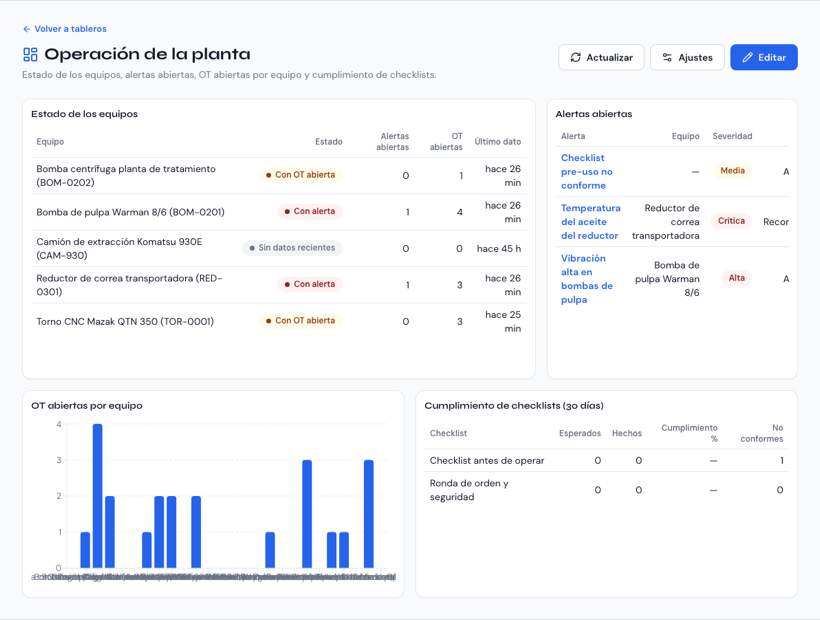The width and height of the screenshot is (820, 620).
Task: Click the OT abiertas por equipo panel title
Action: point(87,406)
